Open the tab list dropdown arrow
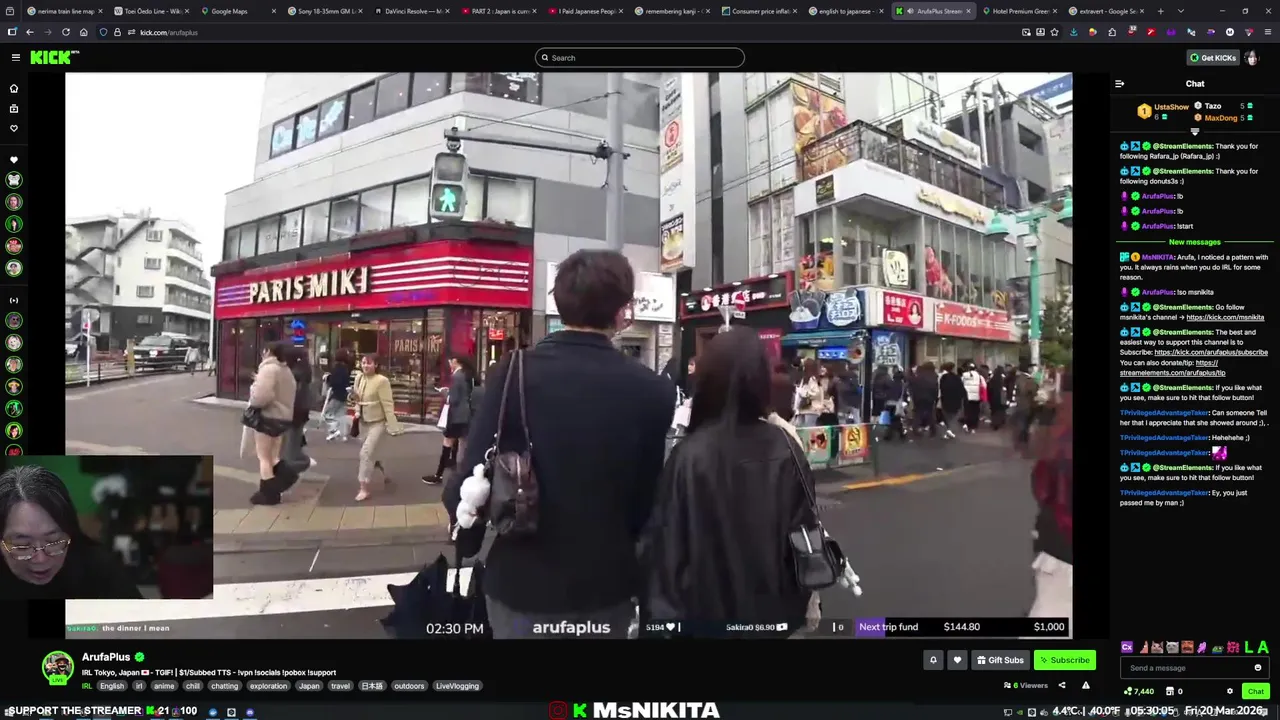 click(1180, 11)
